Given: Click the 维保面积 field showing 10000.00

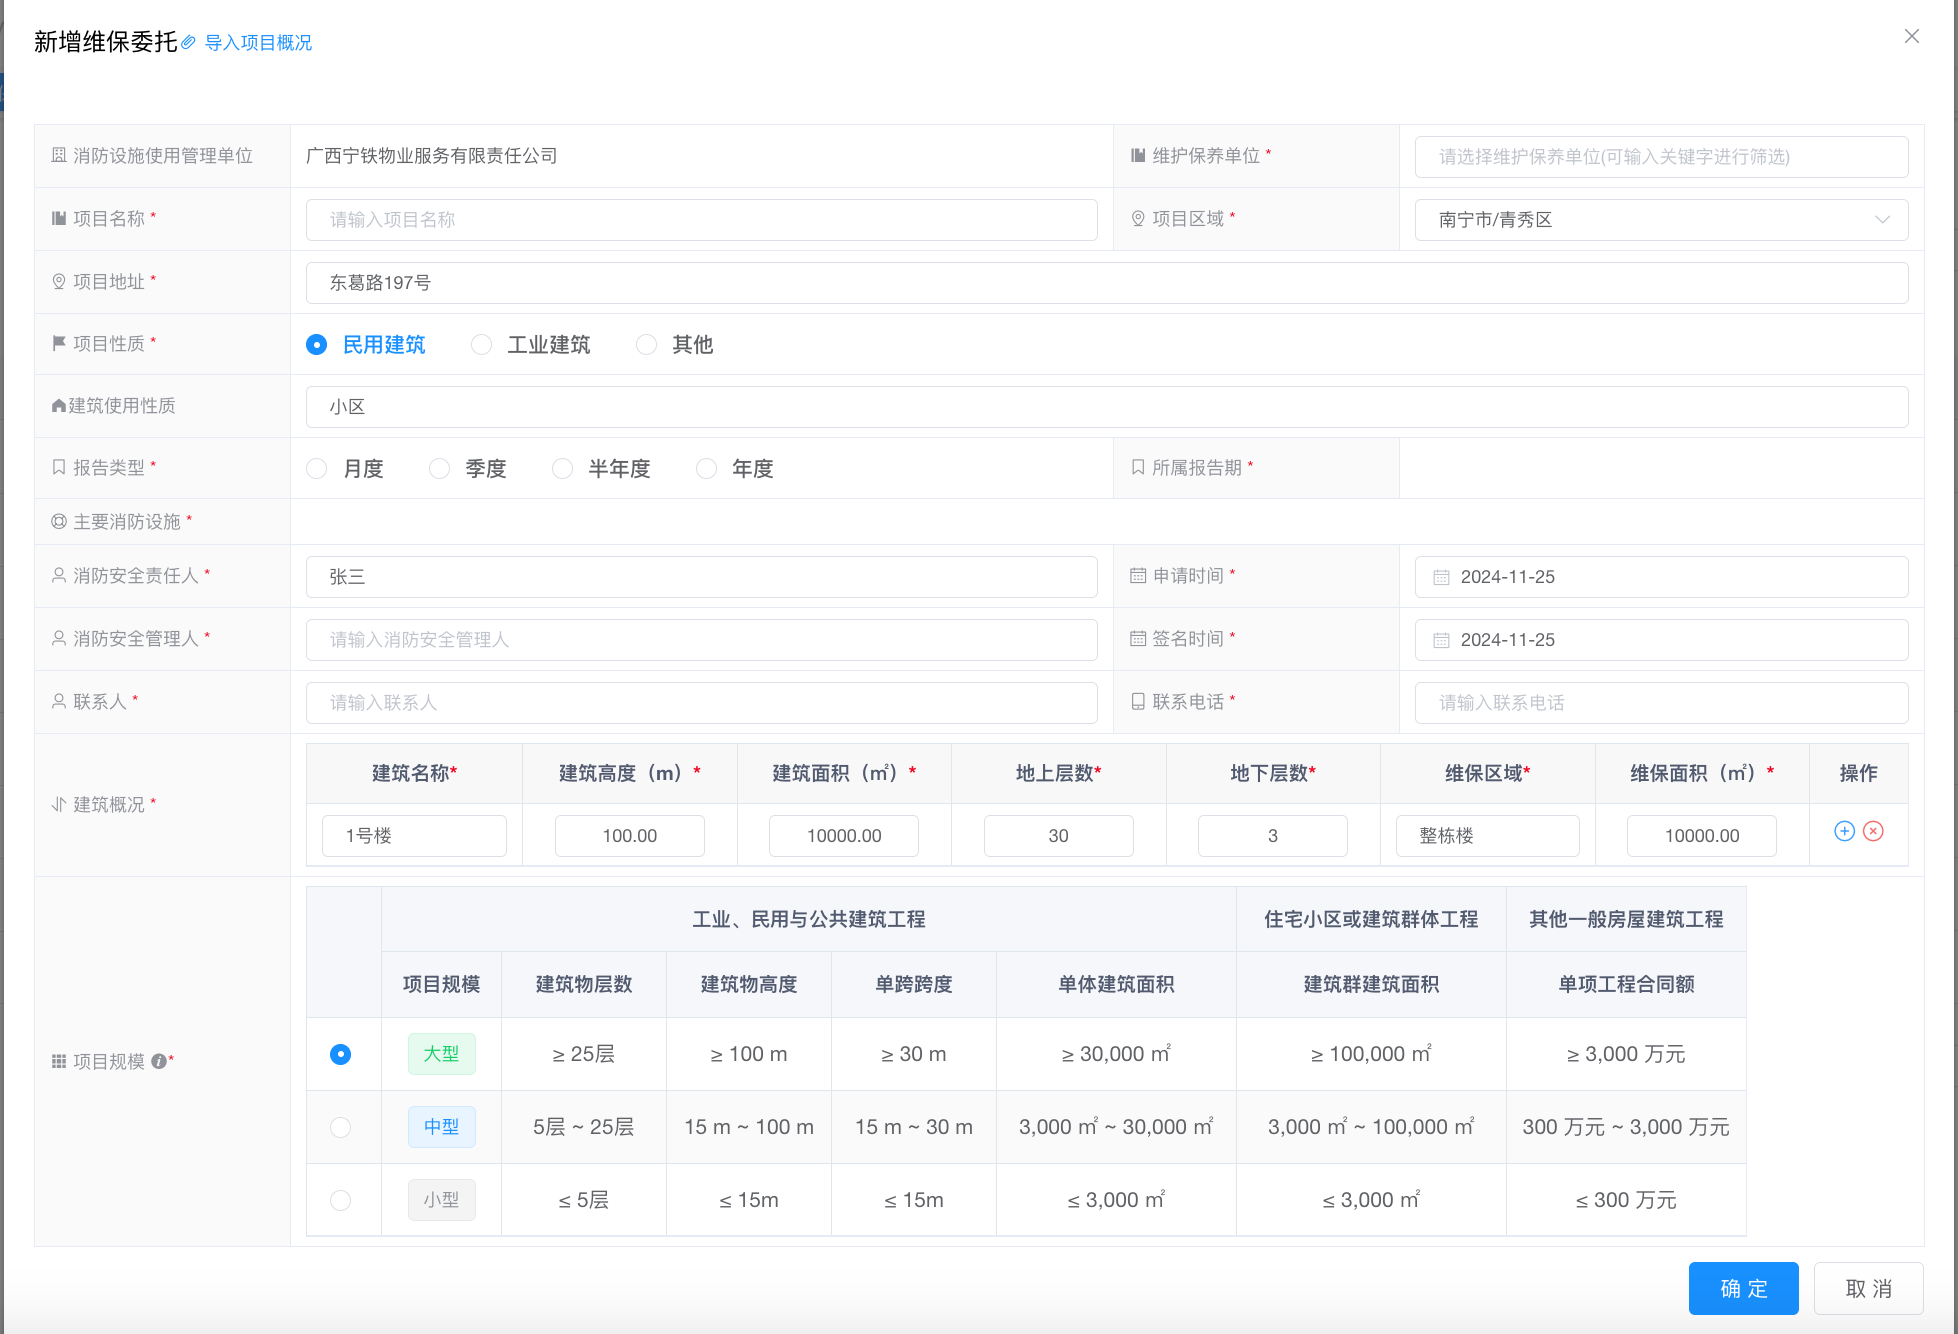Looking at the screenshot, I should 1701,836.
